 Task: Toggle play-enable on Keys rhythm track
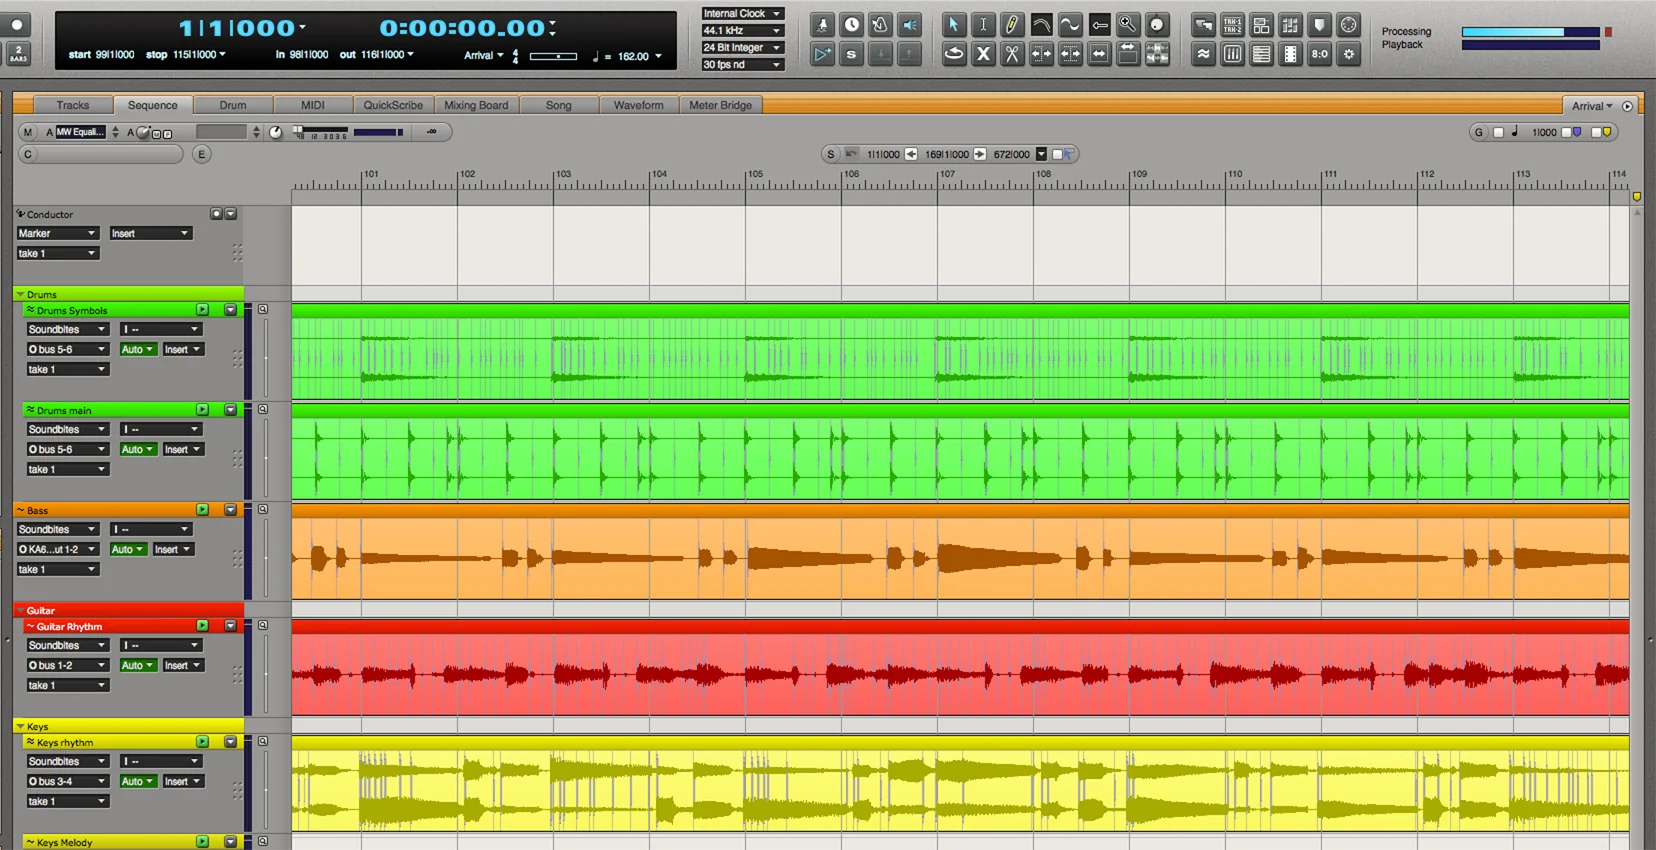pos(202,742)
